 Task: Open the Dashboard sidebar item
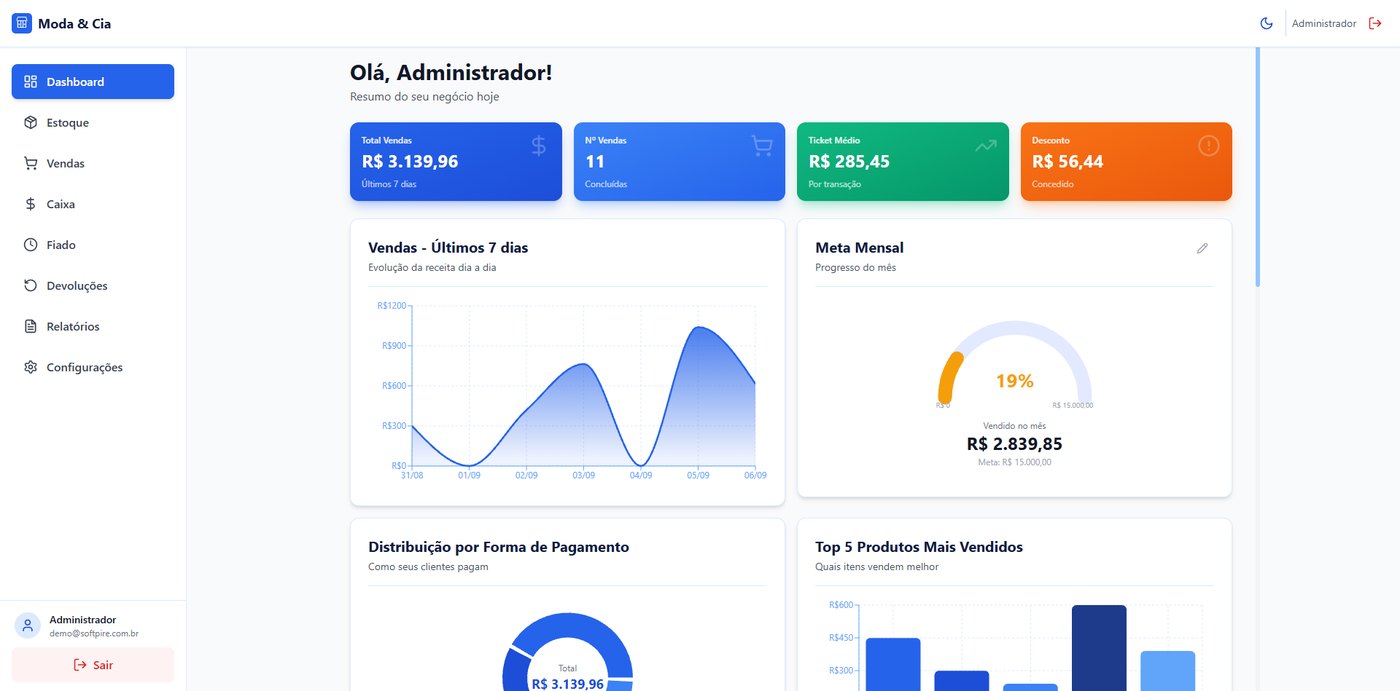93,82
